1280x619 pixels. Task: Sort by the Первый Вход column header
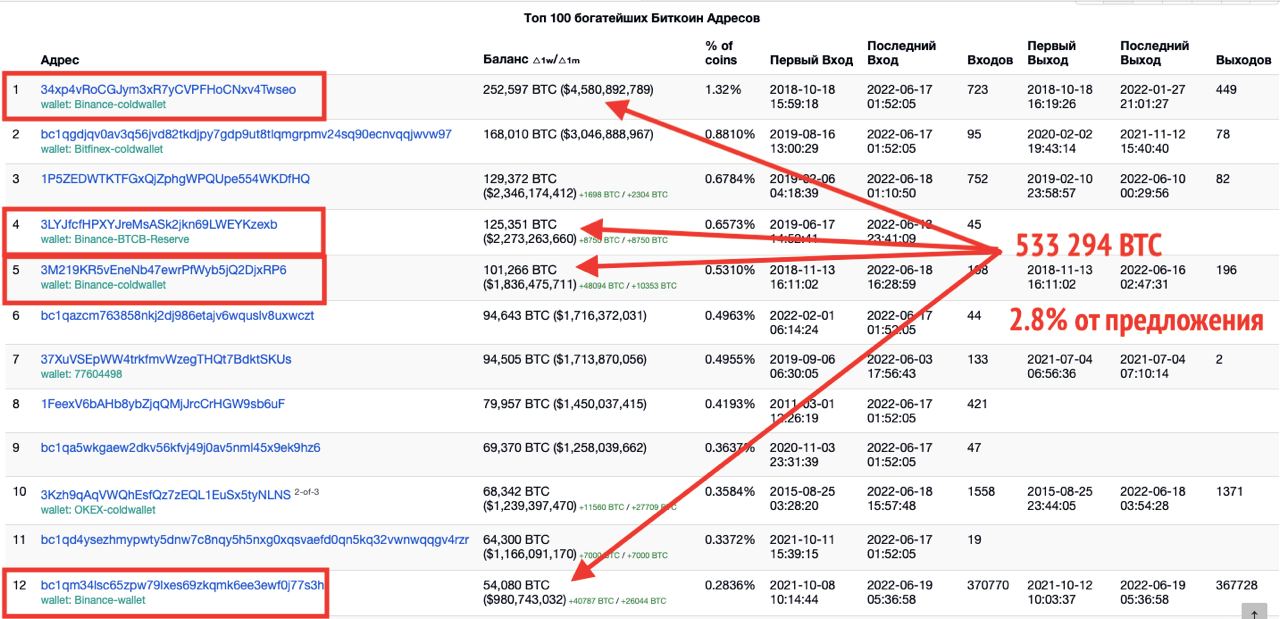click(811, 60)
